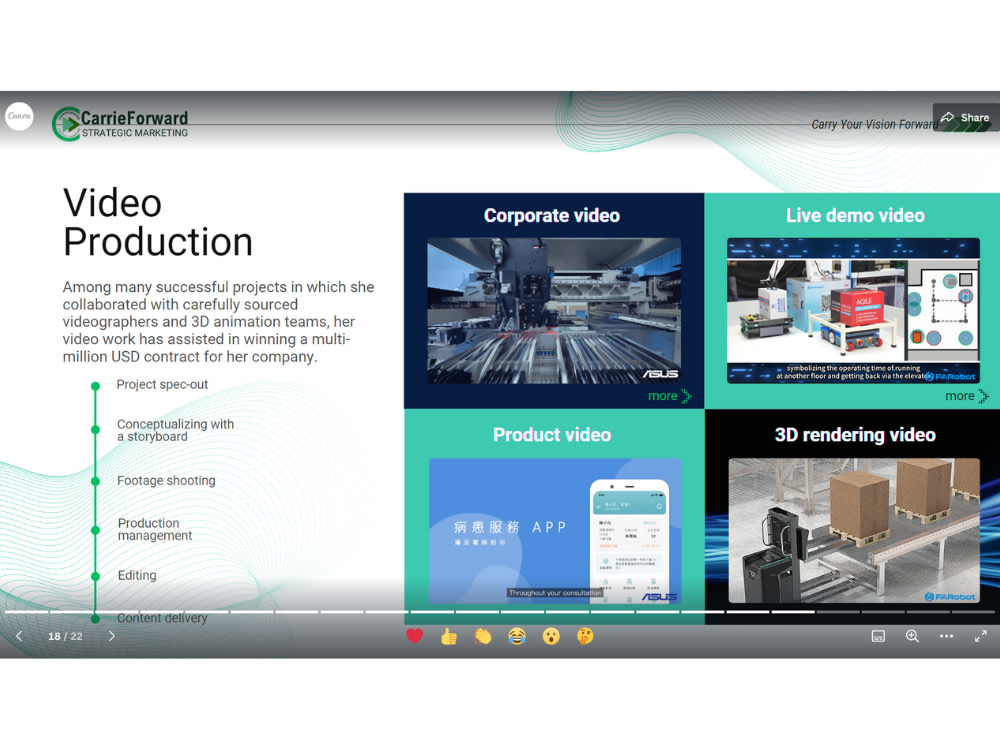
Task: Click the Canva logo badge
Action: 19,116
